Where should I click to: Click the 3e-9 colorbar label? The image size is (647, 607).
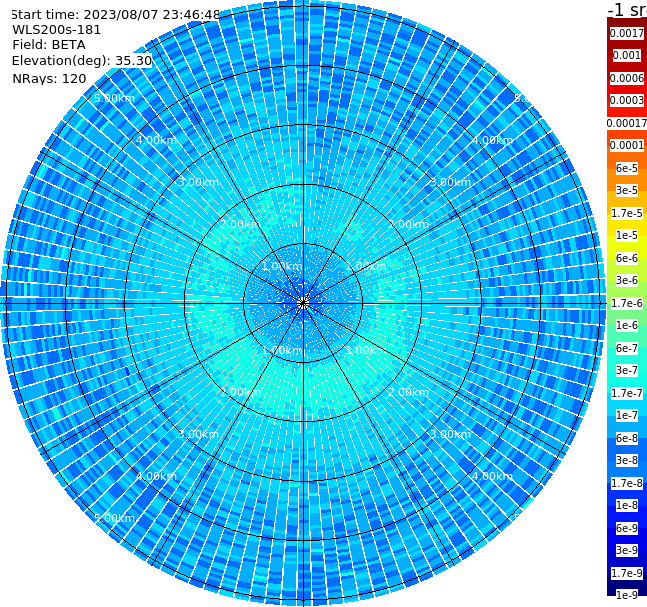(x=627, y=550)
